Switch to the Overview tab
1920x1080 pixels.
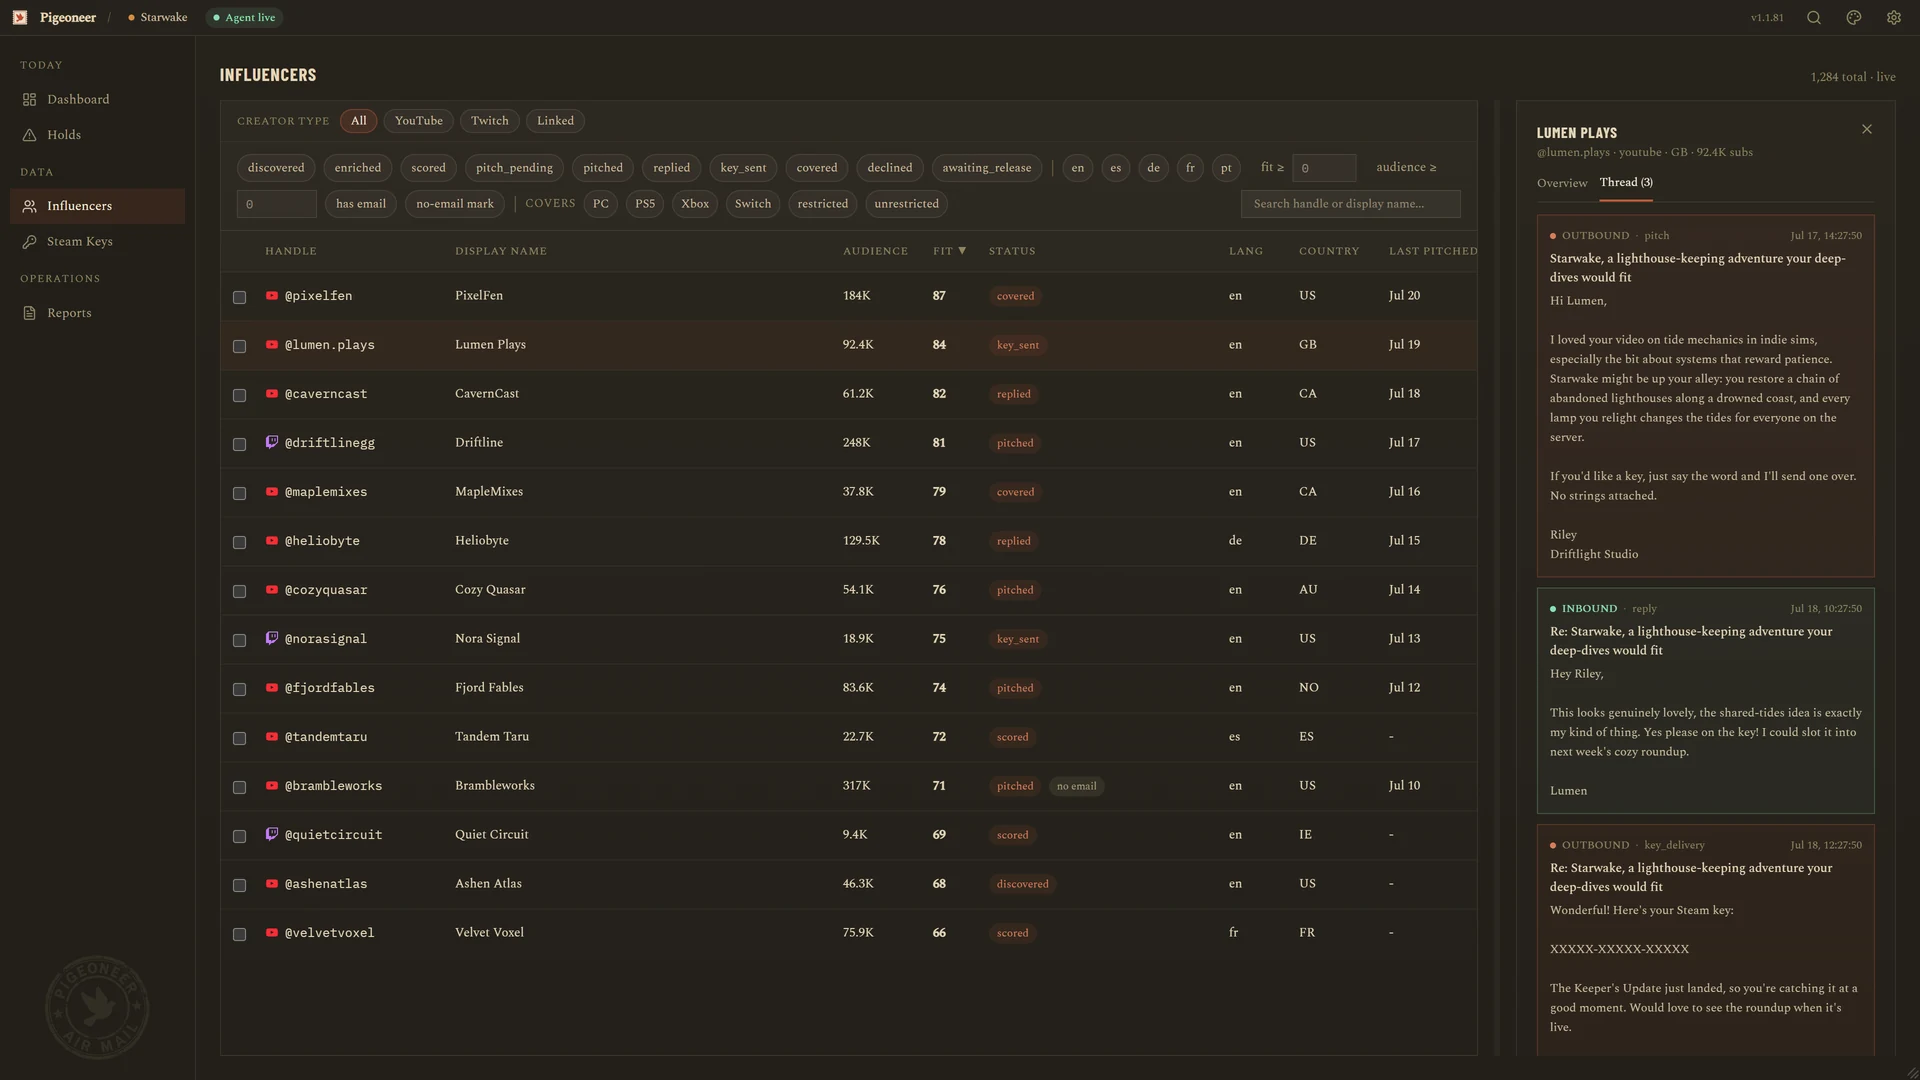click(1562, 183)
